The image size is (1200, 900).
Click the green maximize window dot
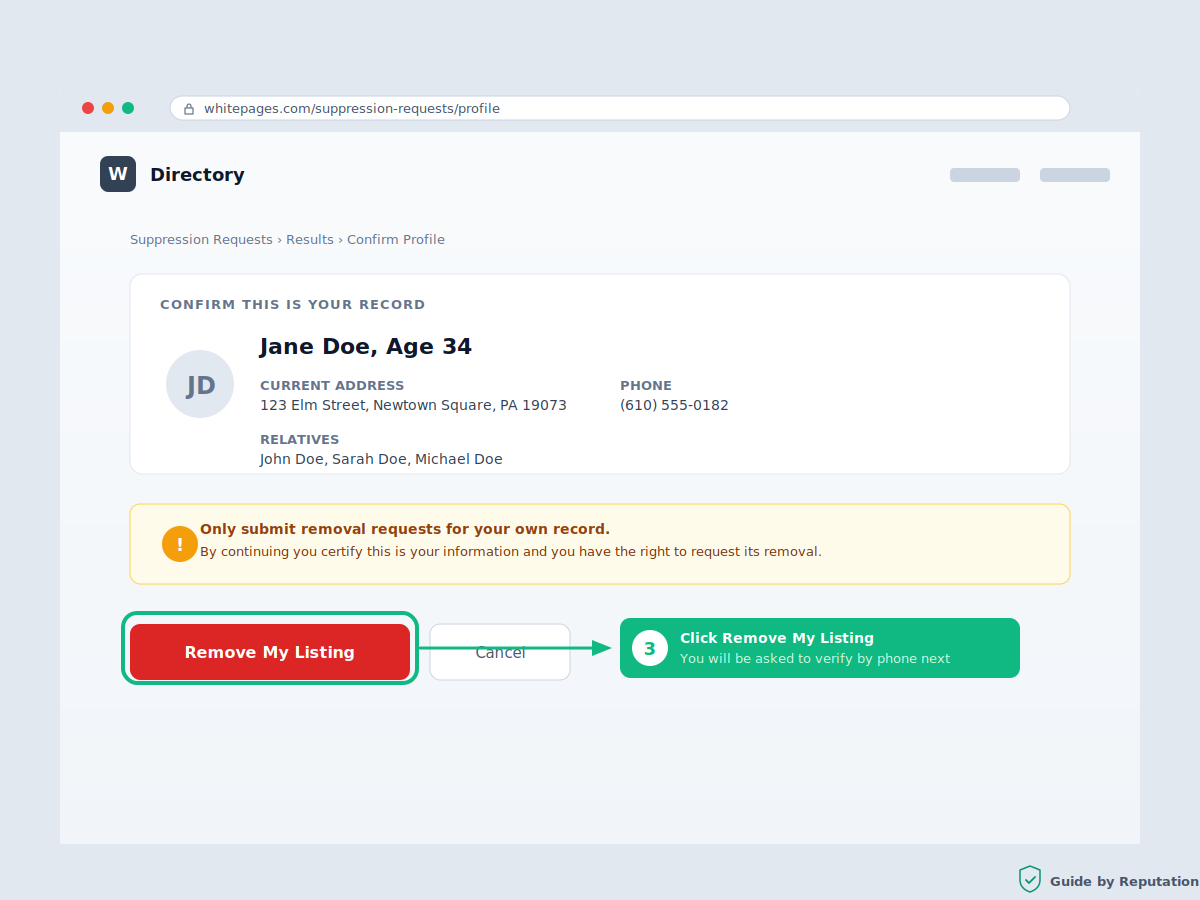tap(128, 108)
